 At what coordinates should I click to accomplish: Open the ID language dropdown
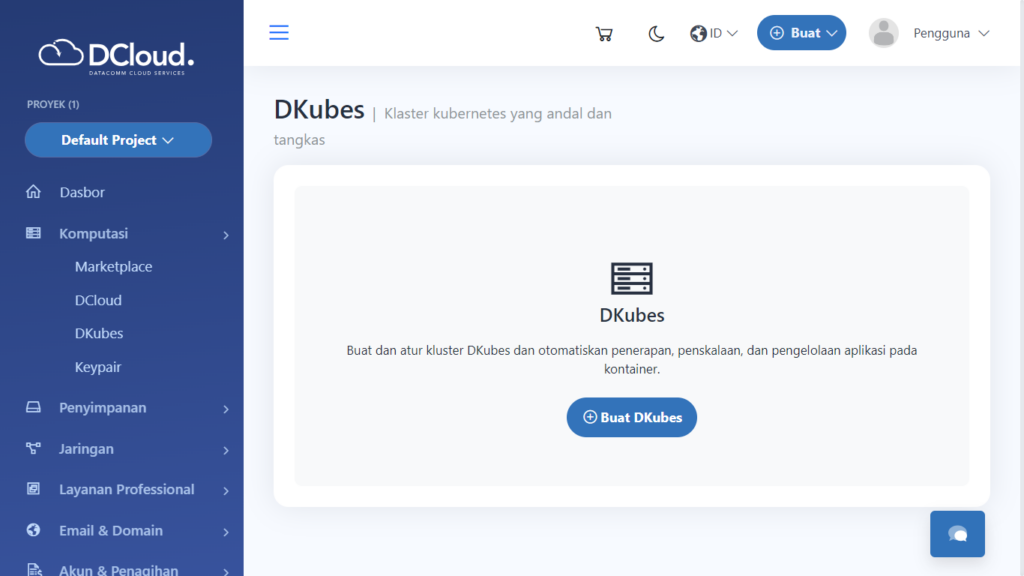tap(714, 33)
